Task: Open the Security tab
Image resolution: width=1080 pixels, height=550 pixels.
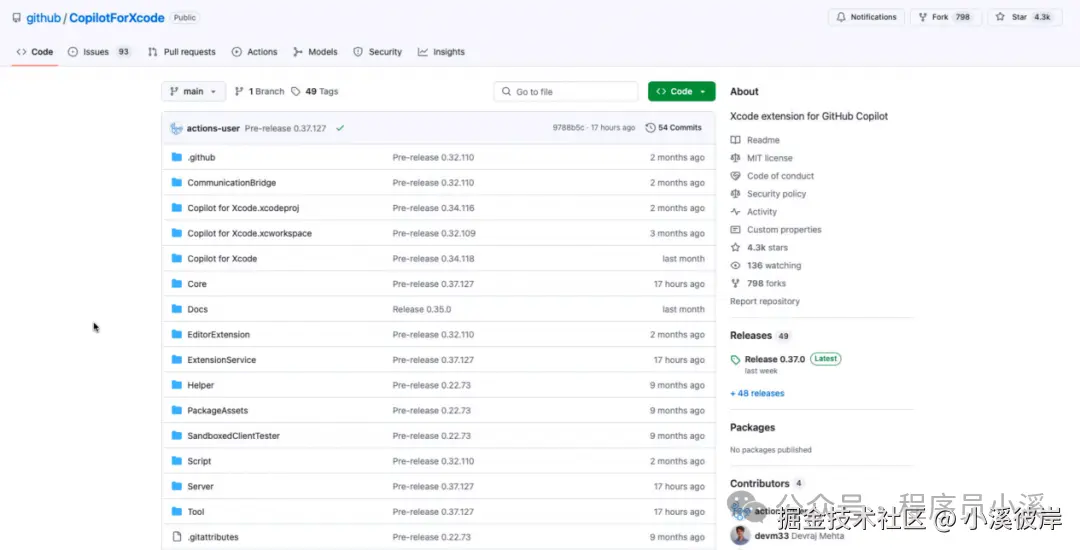Action: (x=377, y=52)
